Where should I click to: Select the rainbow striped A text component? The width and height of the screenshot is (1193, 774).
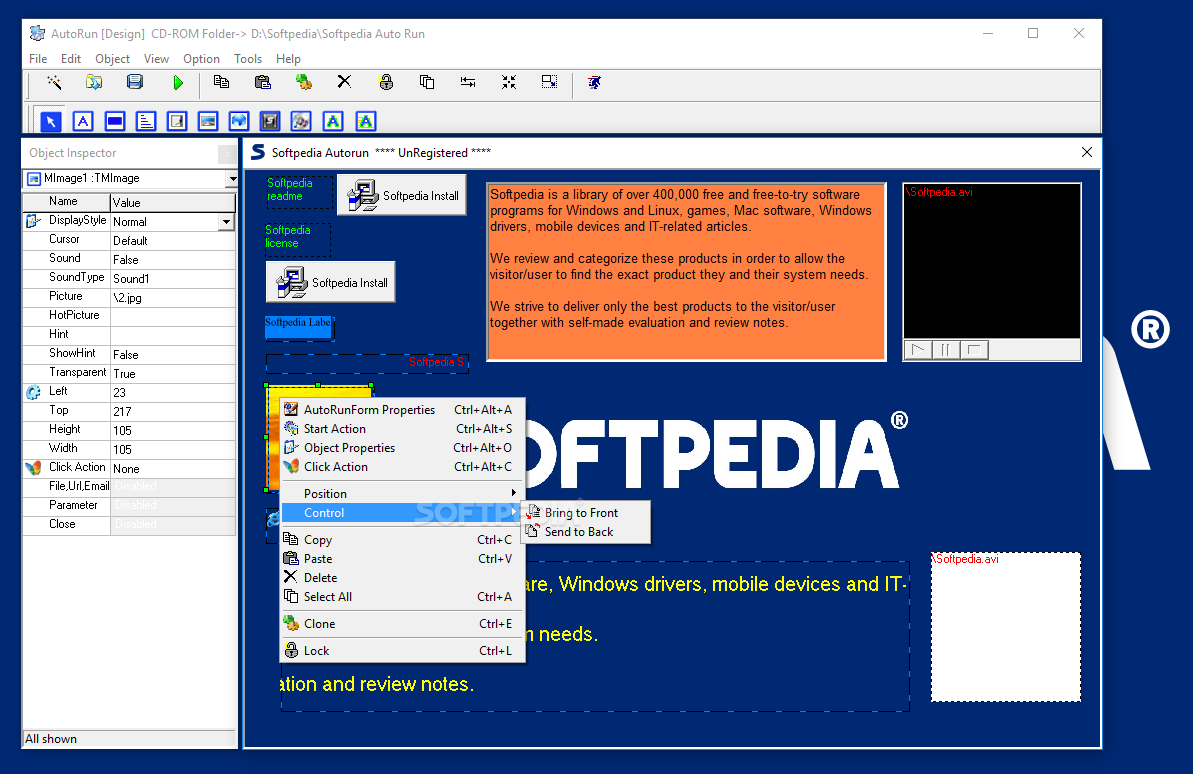pos(366,121)
